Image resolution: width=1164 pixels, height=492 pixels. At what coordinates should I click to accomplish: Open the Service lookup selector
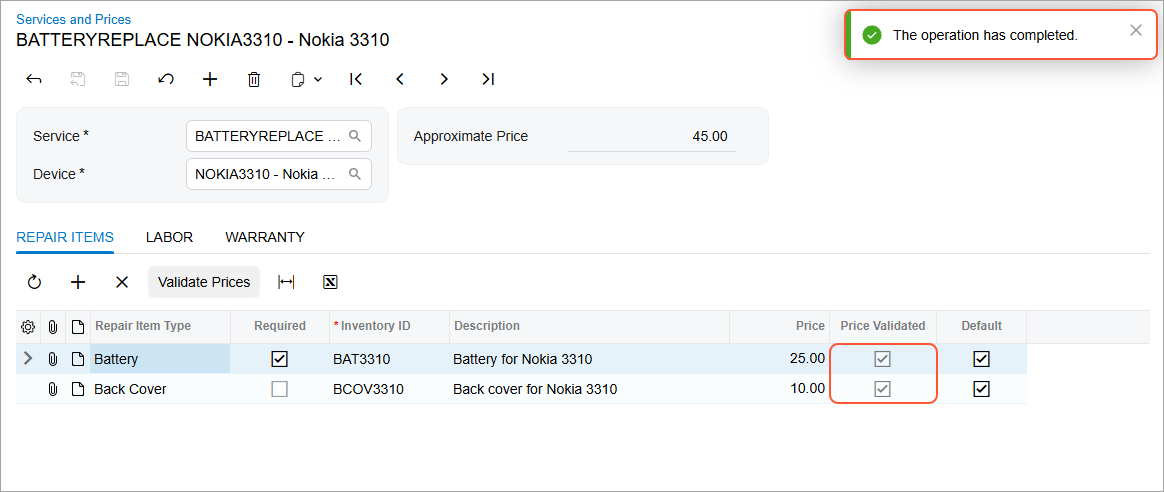click(x=355, y=136)
